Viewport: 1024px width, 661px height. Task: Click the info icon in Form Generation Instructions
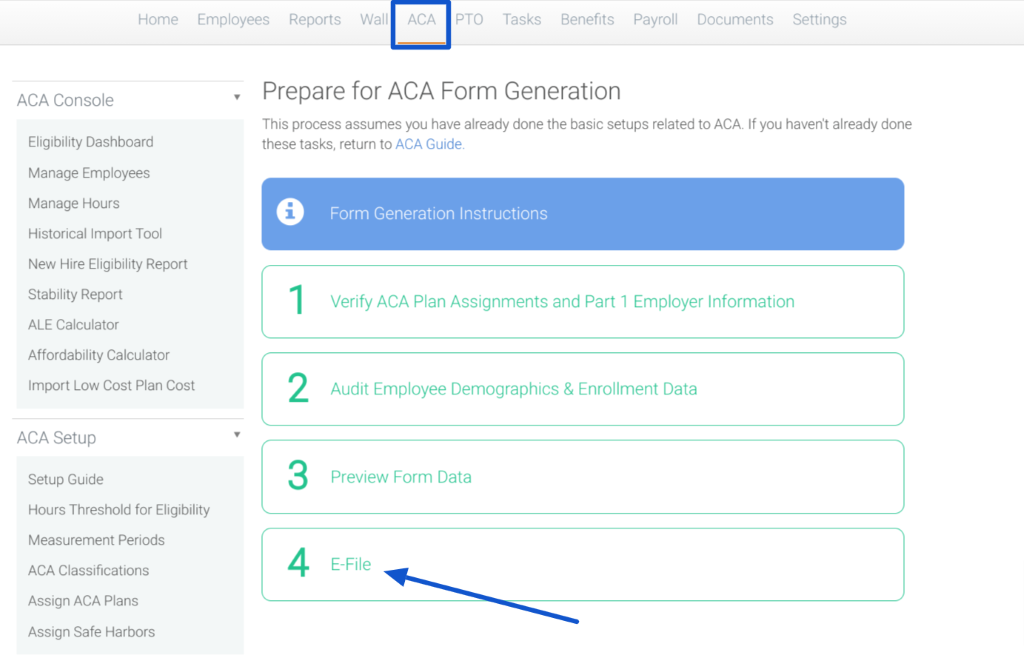coord(290,212)
